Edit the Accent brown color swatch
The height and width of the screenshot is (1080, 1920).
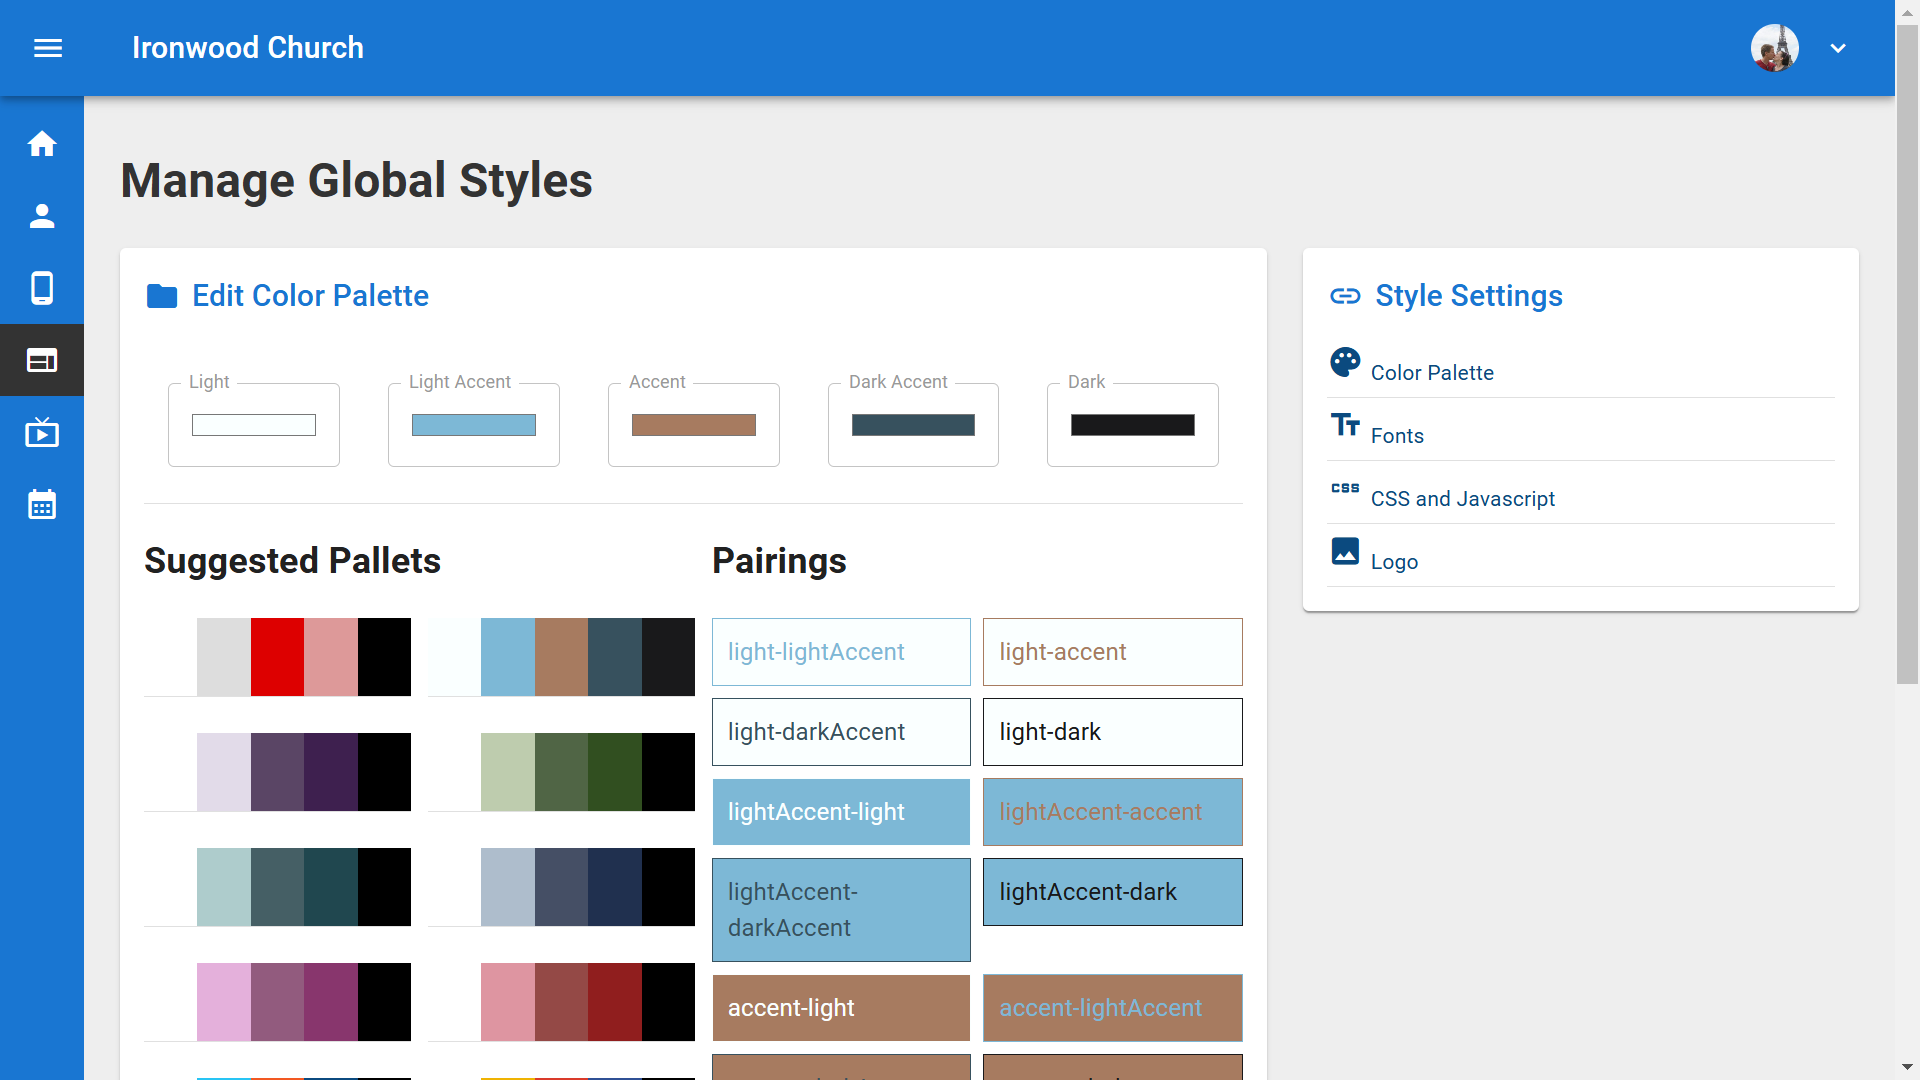click(693, 425)
